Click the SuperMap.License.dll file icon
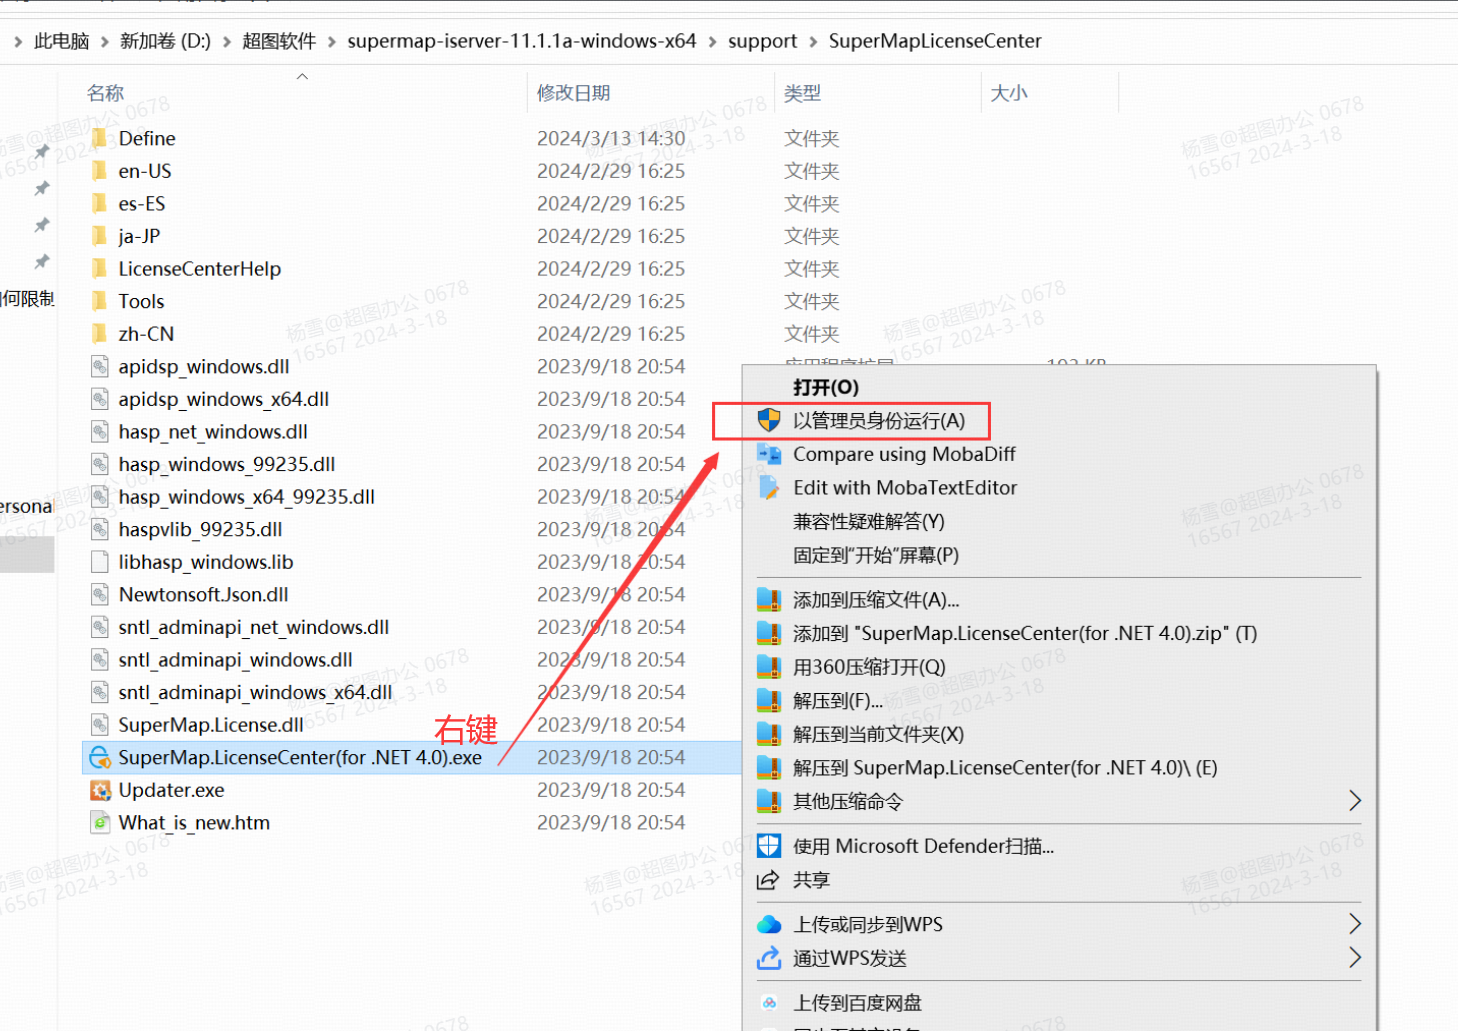This screenshot has width=1458, height=1031. click(99, 725)
